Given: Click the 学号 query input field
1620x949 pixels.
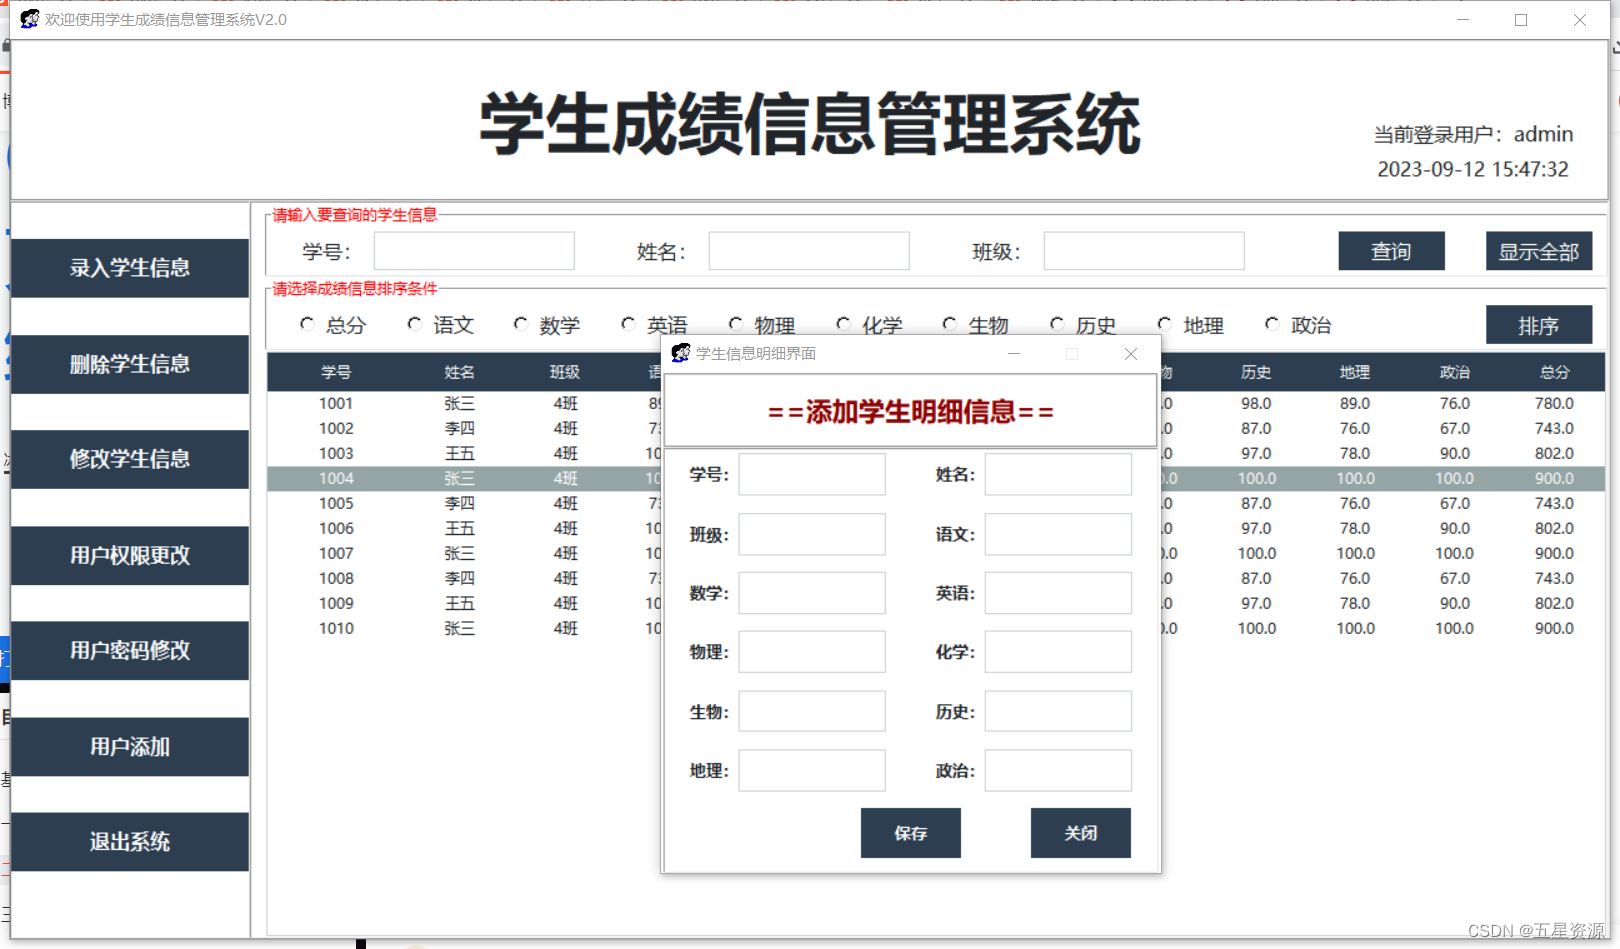Looking at the screenshot, I should click(x=473, y=251).
